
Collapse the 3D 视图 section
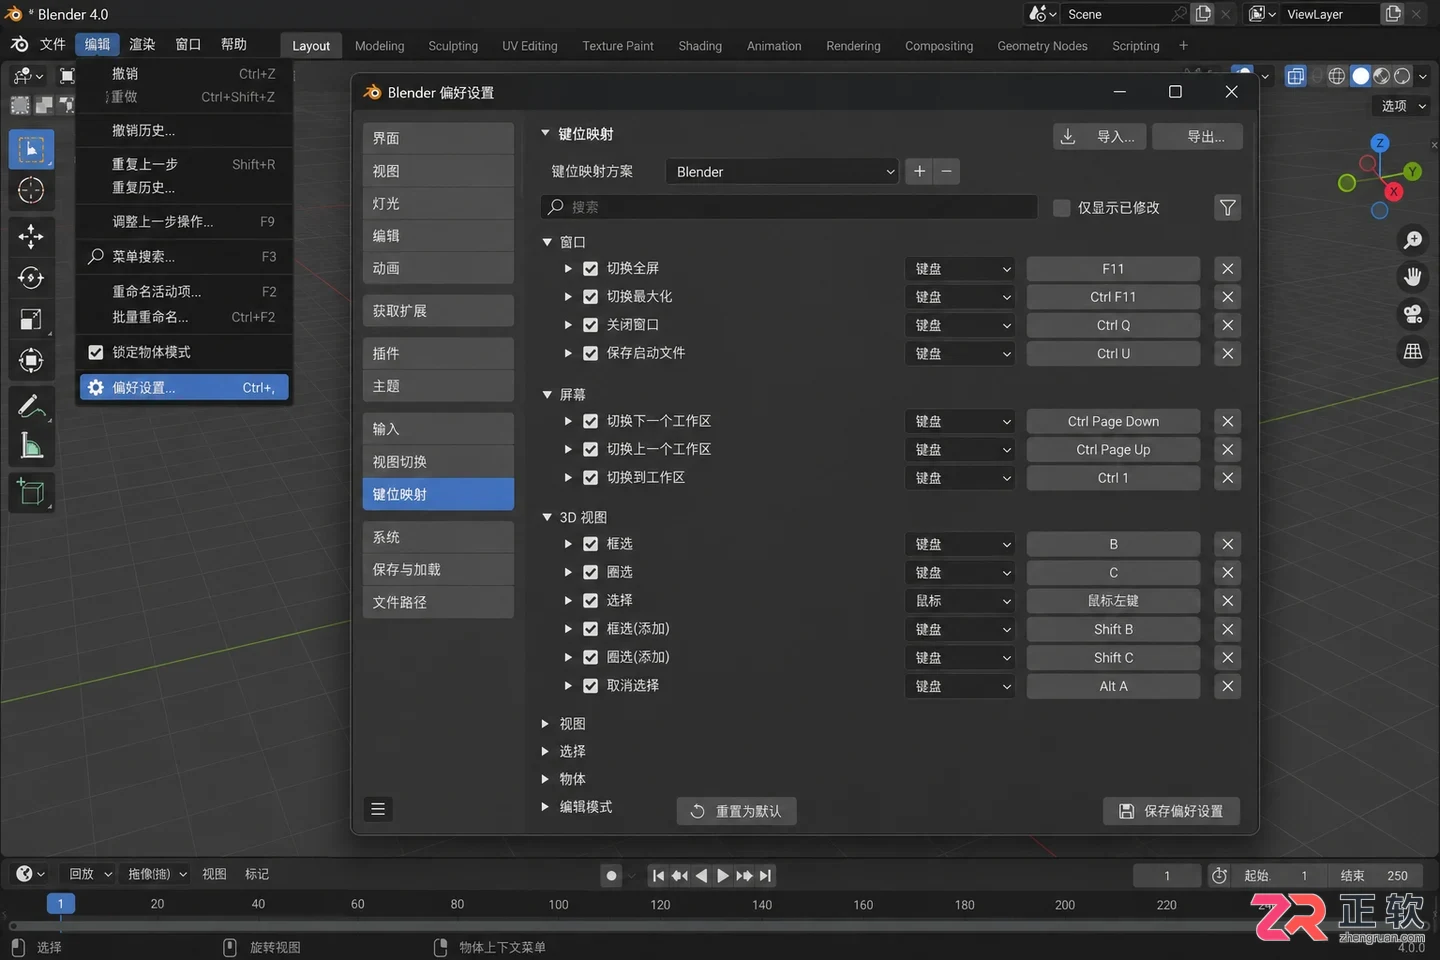[x=547, y=517]
